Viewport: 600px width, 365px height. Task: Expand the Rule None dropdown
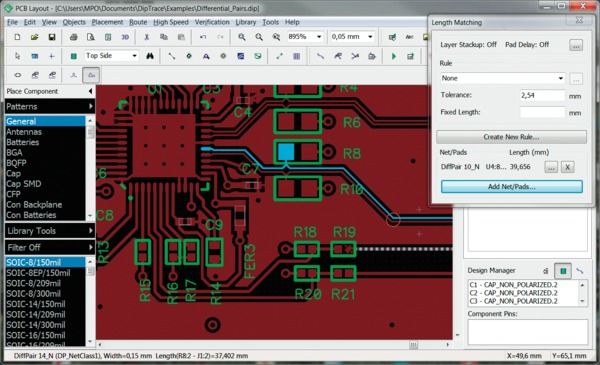(502, 78)
